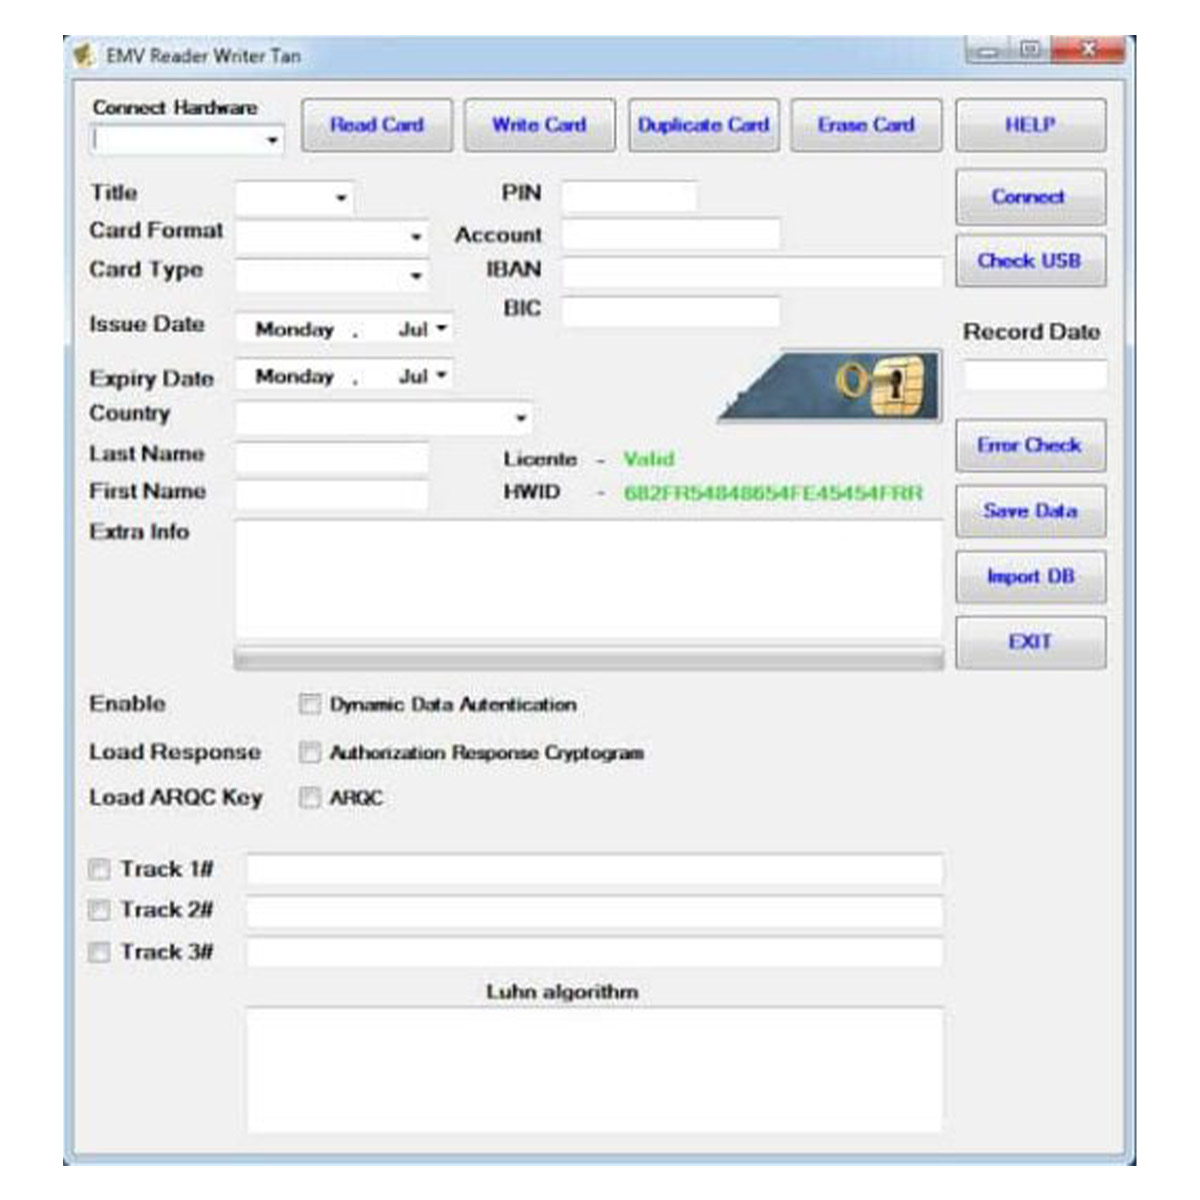Click into the Last Name field

tap(332, 458)
